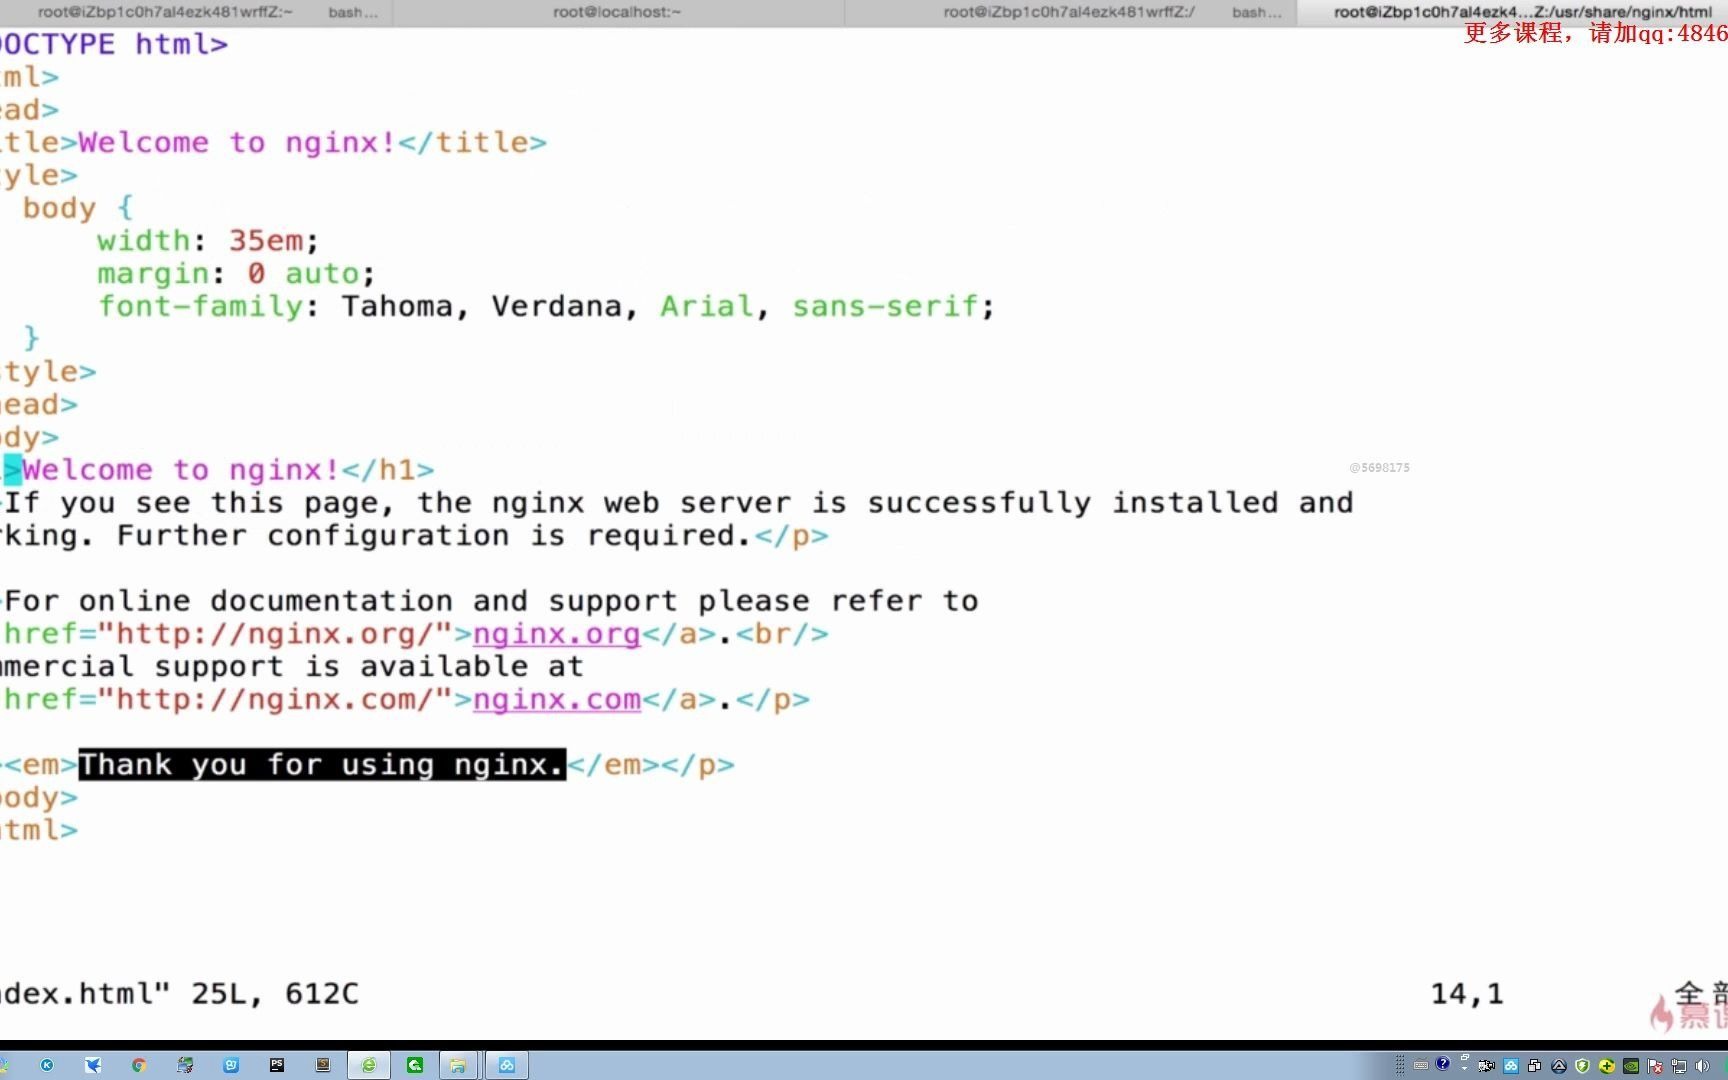Click the blue help question mark icon
This screenshot has width=1728, height=1080.
[x=1443, y=1064]
